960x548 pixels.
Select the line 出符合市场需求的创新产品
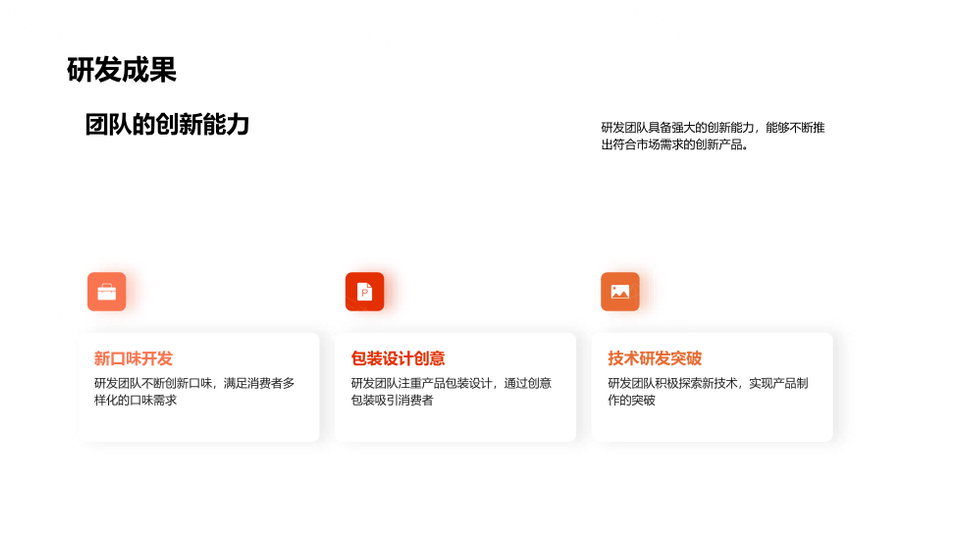click(674, 145)
